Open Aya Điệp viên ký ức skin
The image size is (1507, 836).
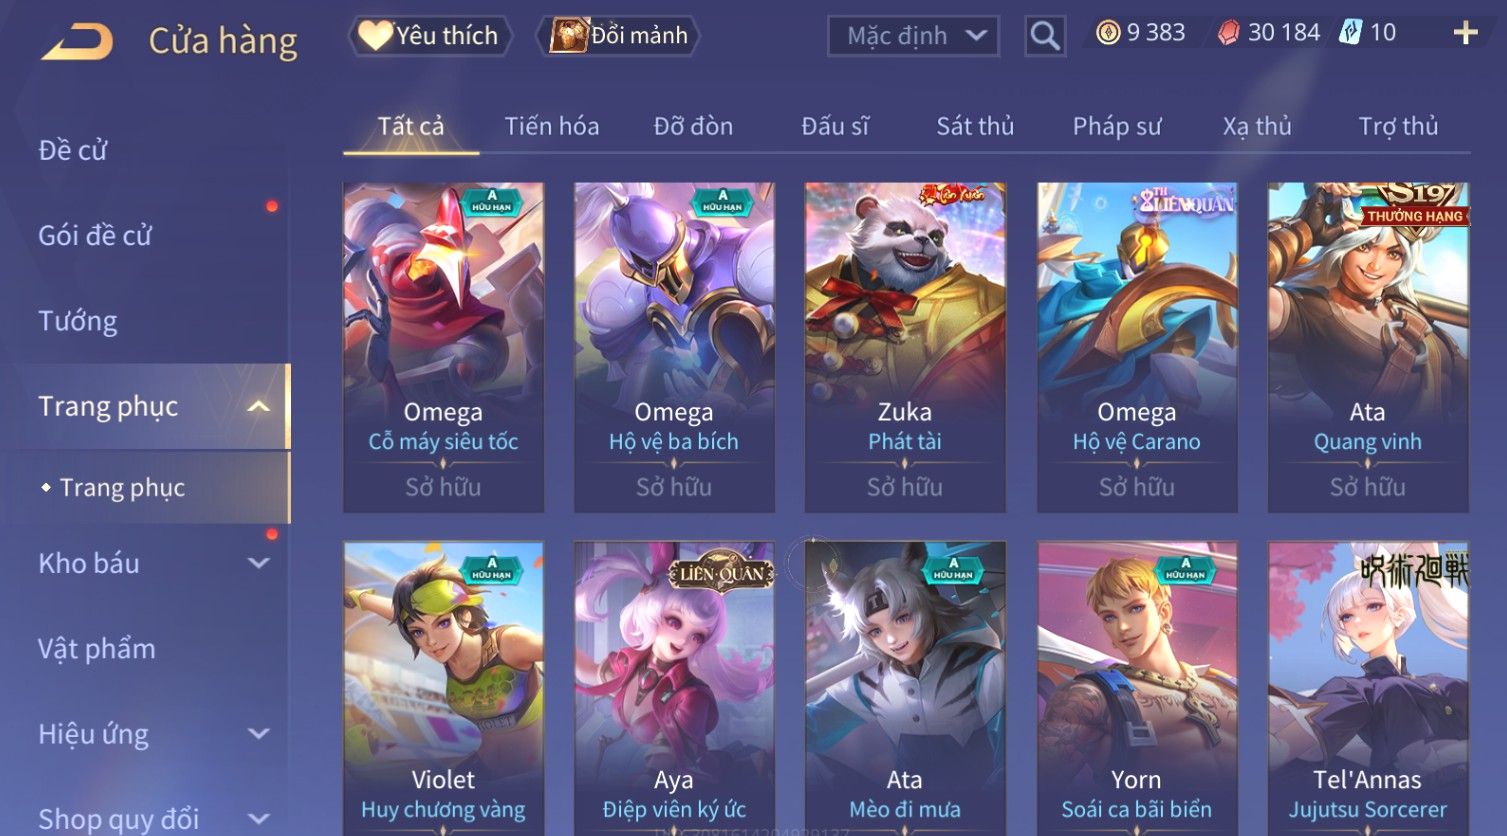click(x=674, y=688)
